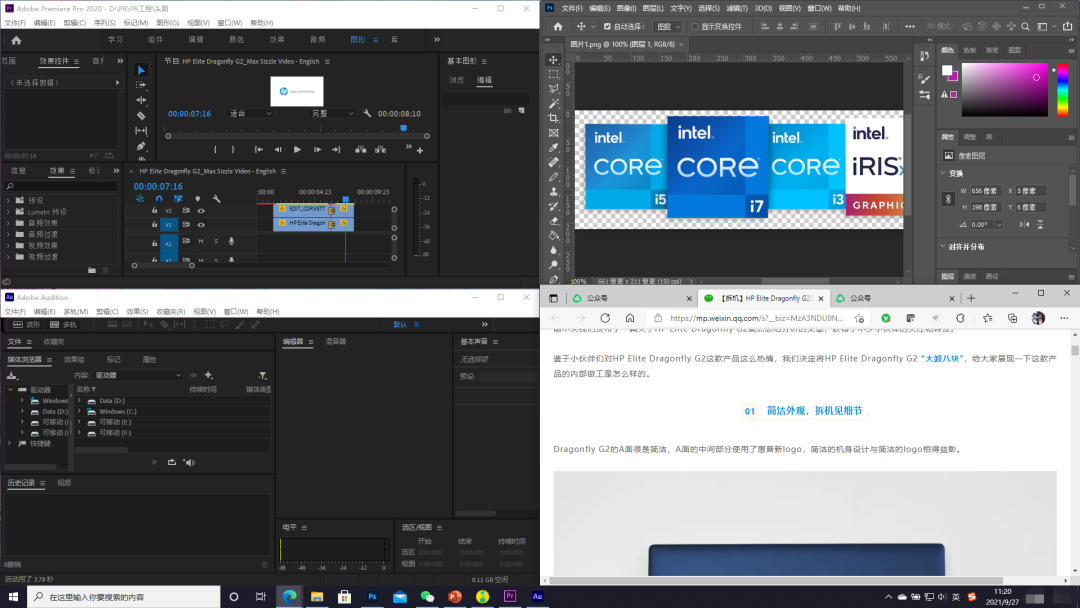Click Premiere's step forward one frame button
This screenshot has width=1080, height=608.
(317, 149)
